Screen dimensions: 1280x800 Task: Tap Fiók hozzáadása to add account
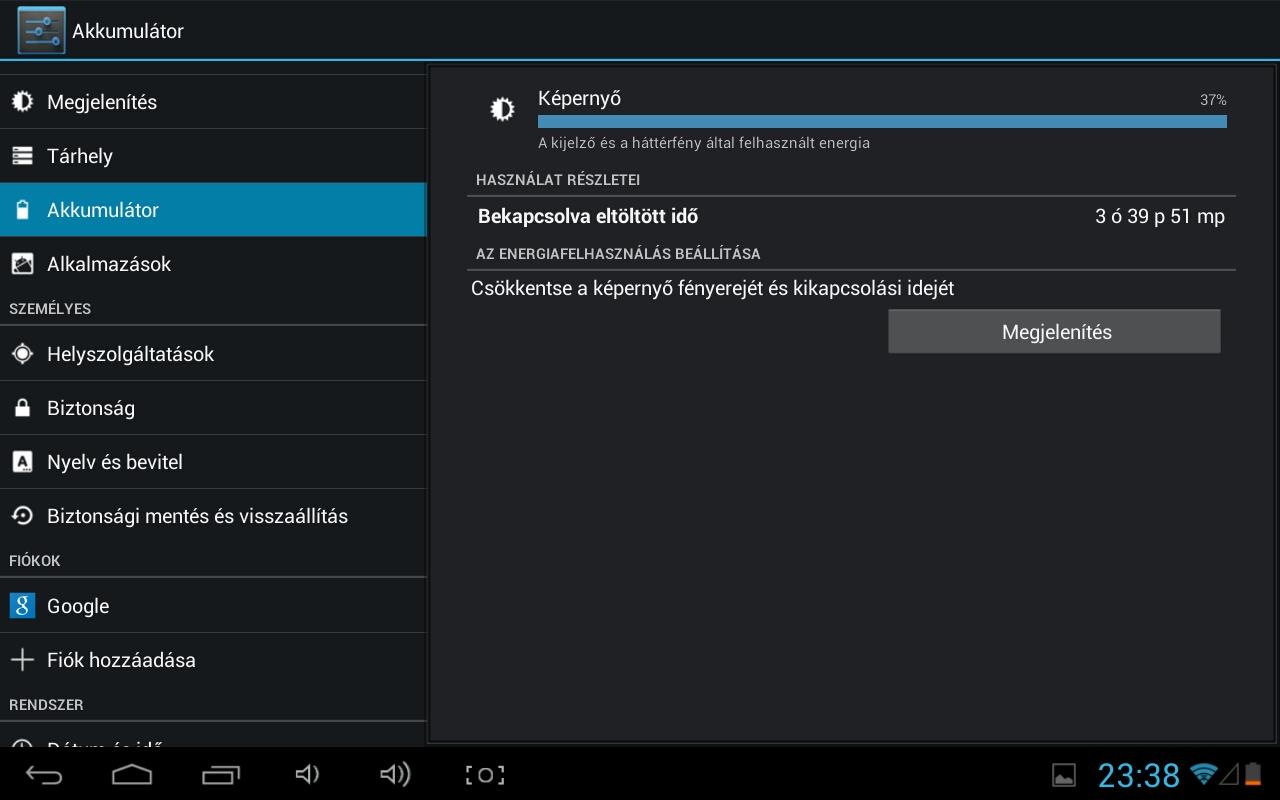(121, 660)
